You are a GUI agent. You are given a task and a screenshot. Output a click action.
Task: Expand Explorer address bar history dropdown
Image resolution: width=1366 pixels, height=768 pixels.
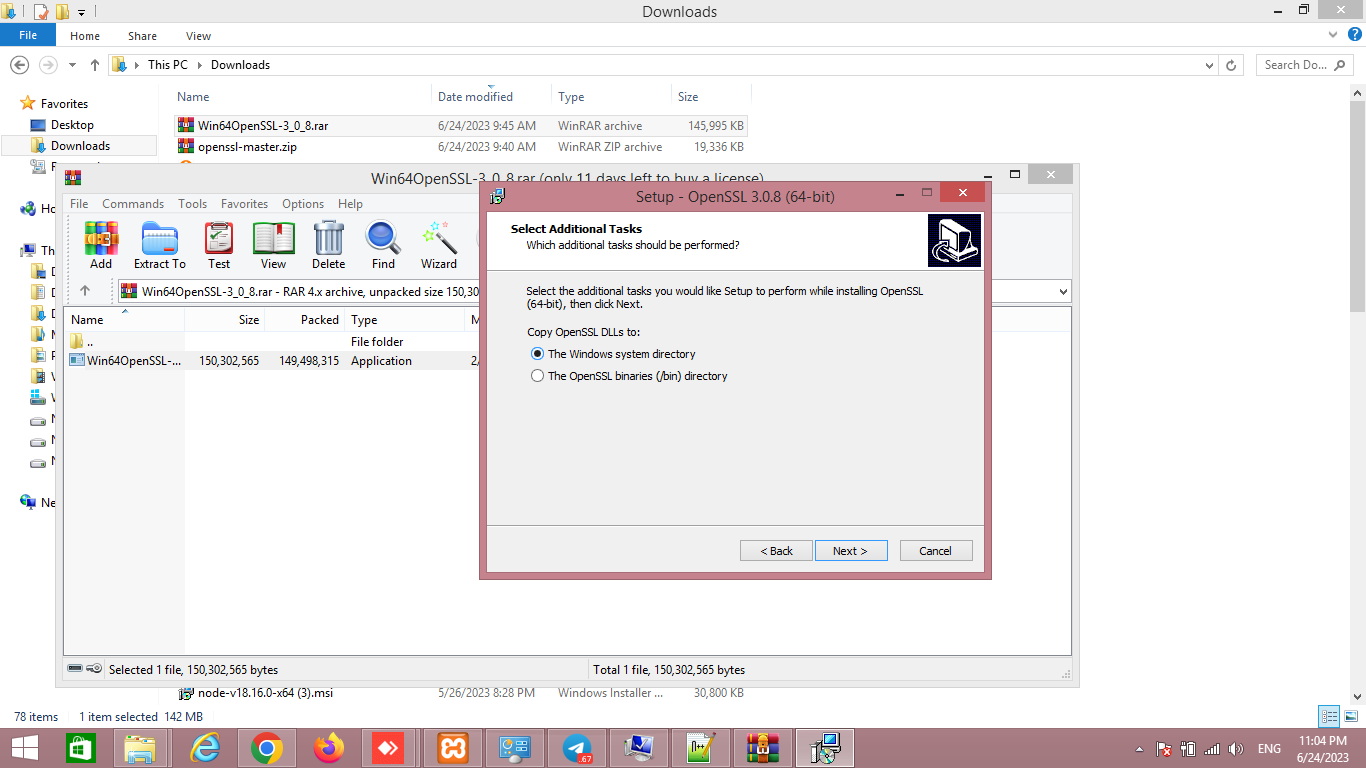[1210, 65]
